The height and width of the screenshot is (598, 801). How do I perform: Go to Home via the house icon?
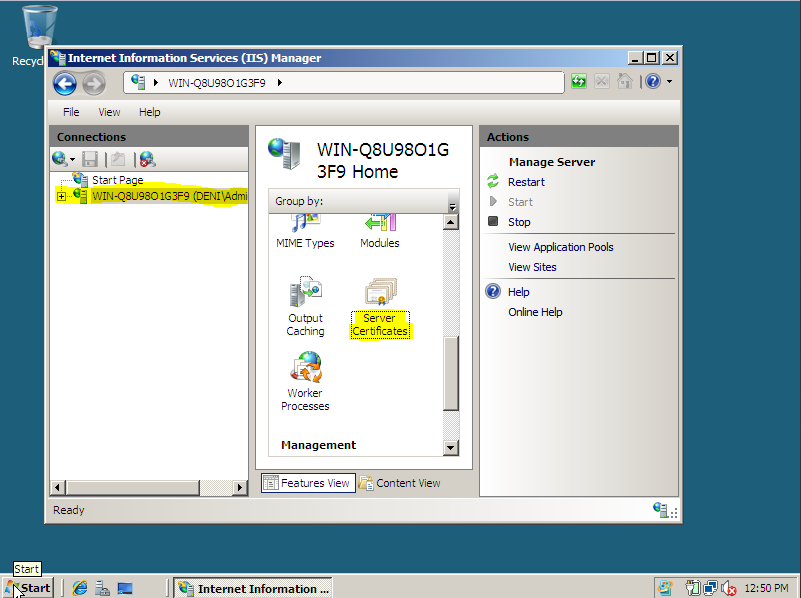625,82
